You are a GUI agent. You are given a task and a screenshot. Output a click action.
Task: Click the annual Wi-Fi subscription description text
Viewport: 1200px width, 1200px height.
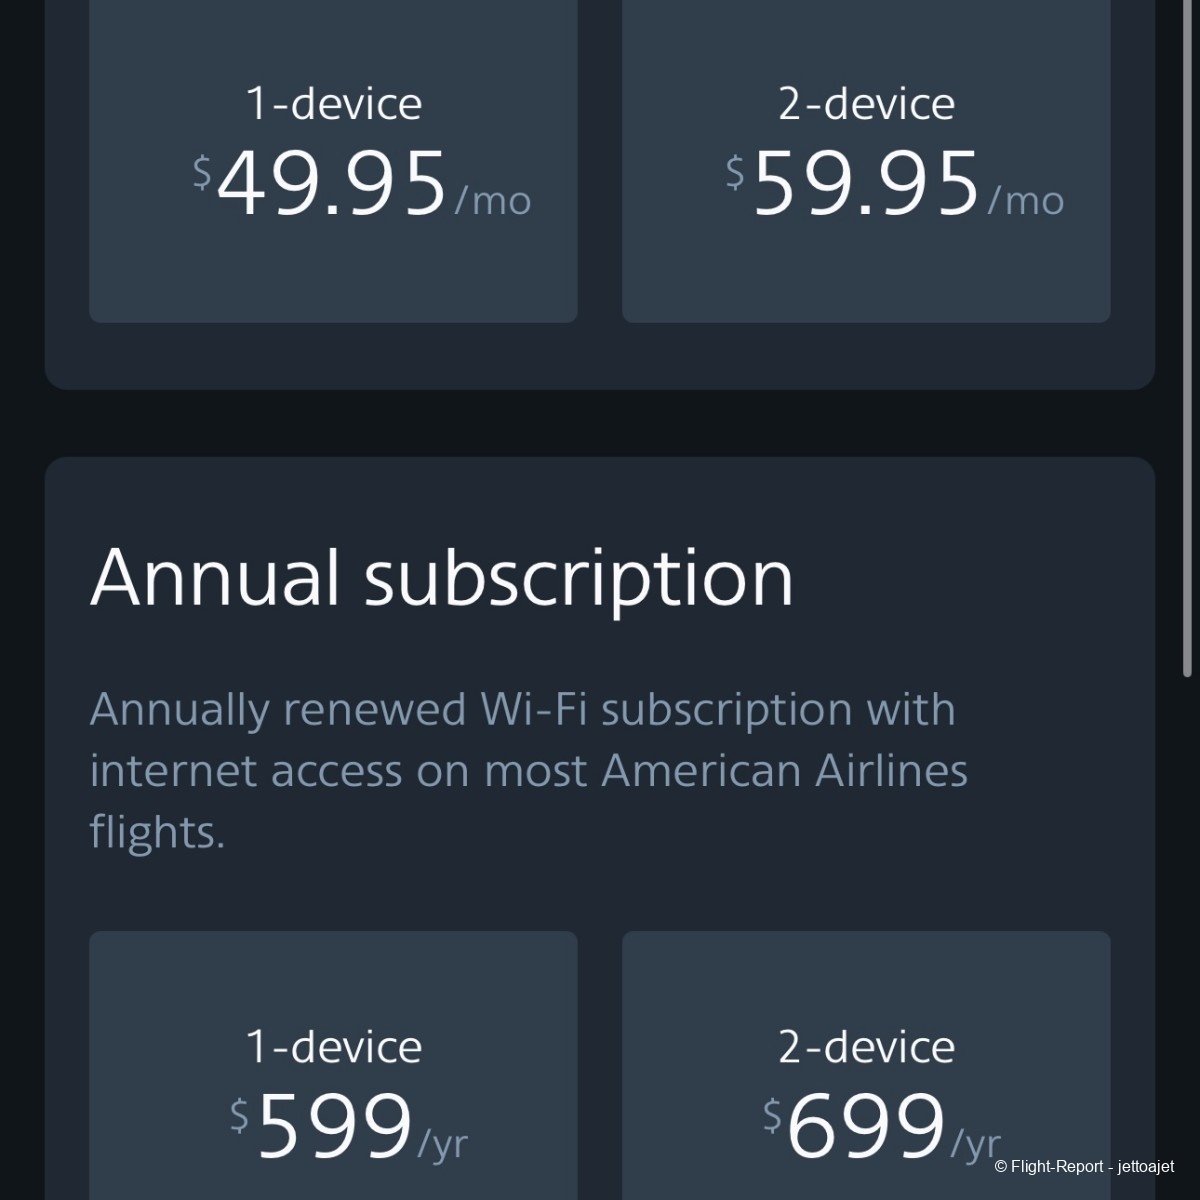(x=529, y=771)
